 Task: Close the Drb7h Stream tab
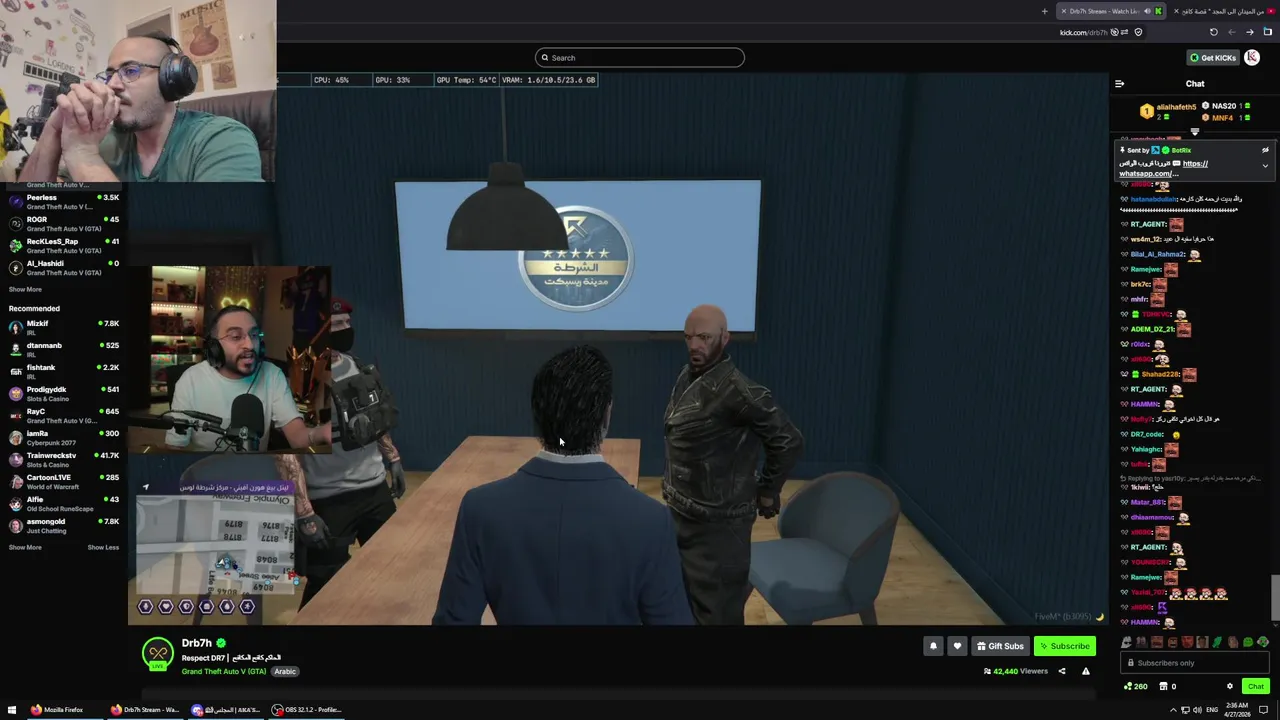point(1064,11)
